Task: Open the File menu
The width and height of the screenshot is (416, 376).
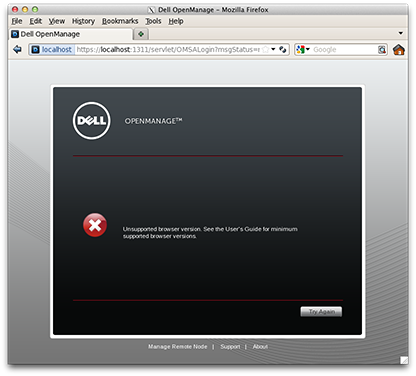Action: (17, 21)
